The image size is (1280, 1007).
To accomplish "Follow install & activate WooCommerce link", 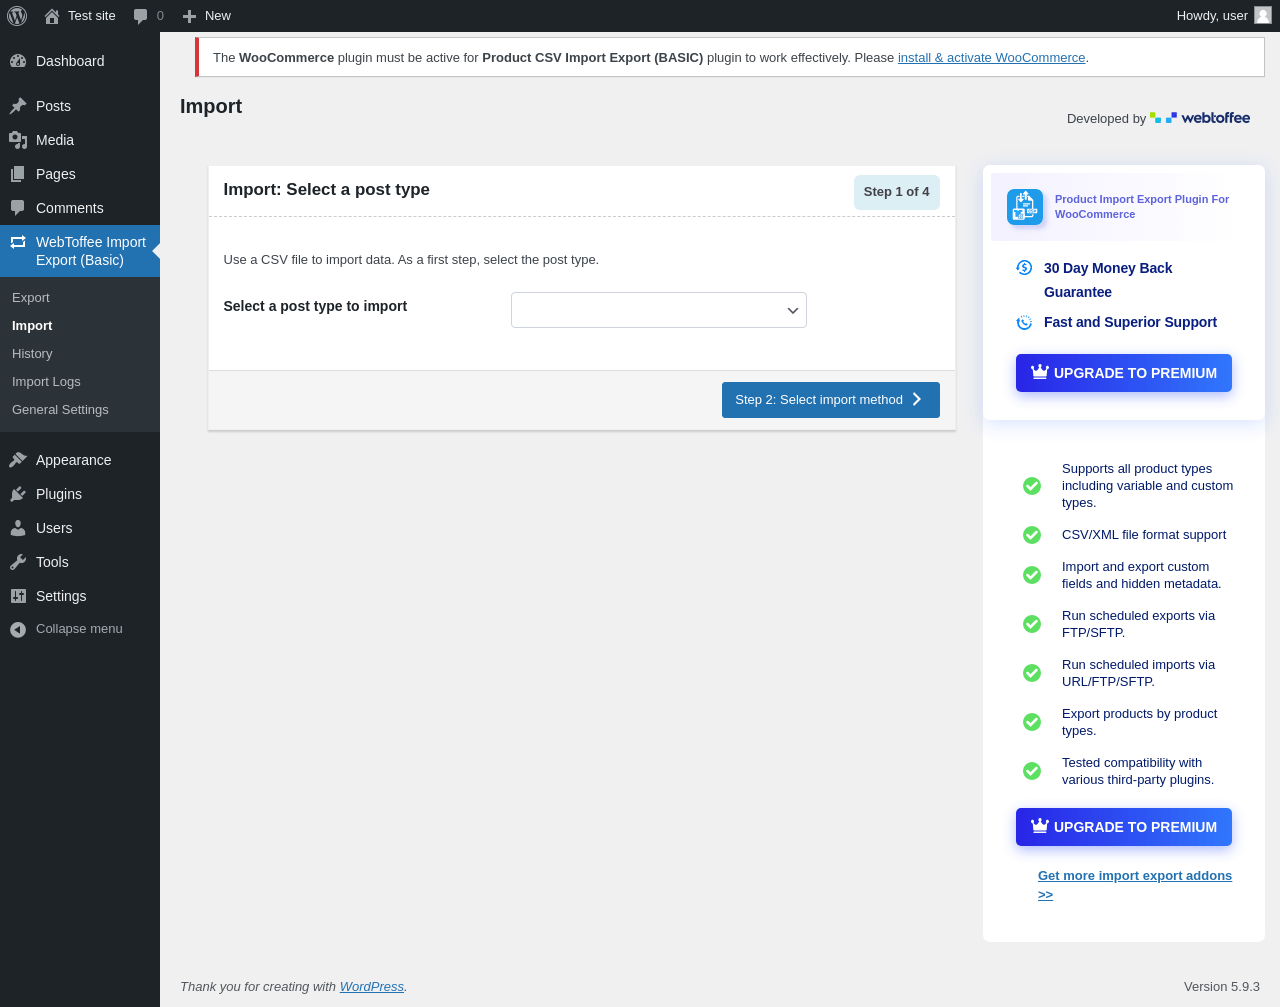I will [991, 58].
